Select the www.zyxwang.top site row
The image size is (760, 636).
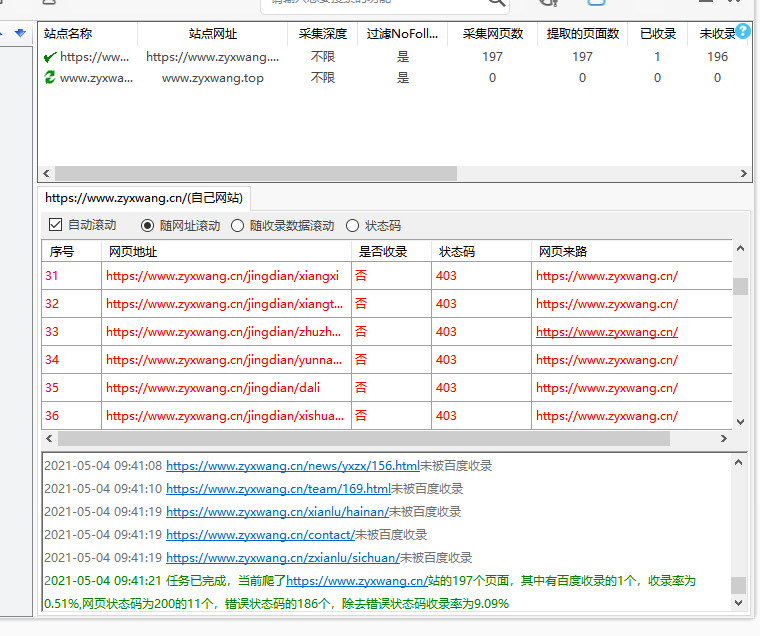click(212, 78)
